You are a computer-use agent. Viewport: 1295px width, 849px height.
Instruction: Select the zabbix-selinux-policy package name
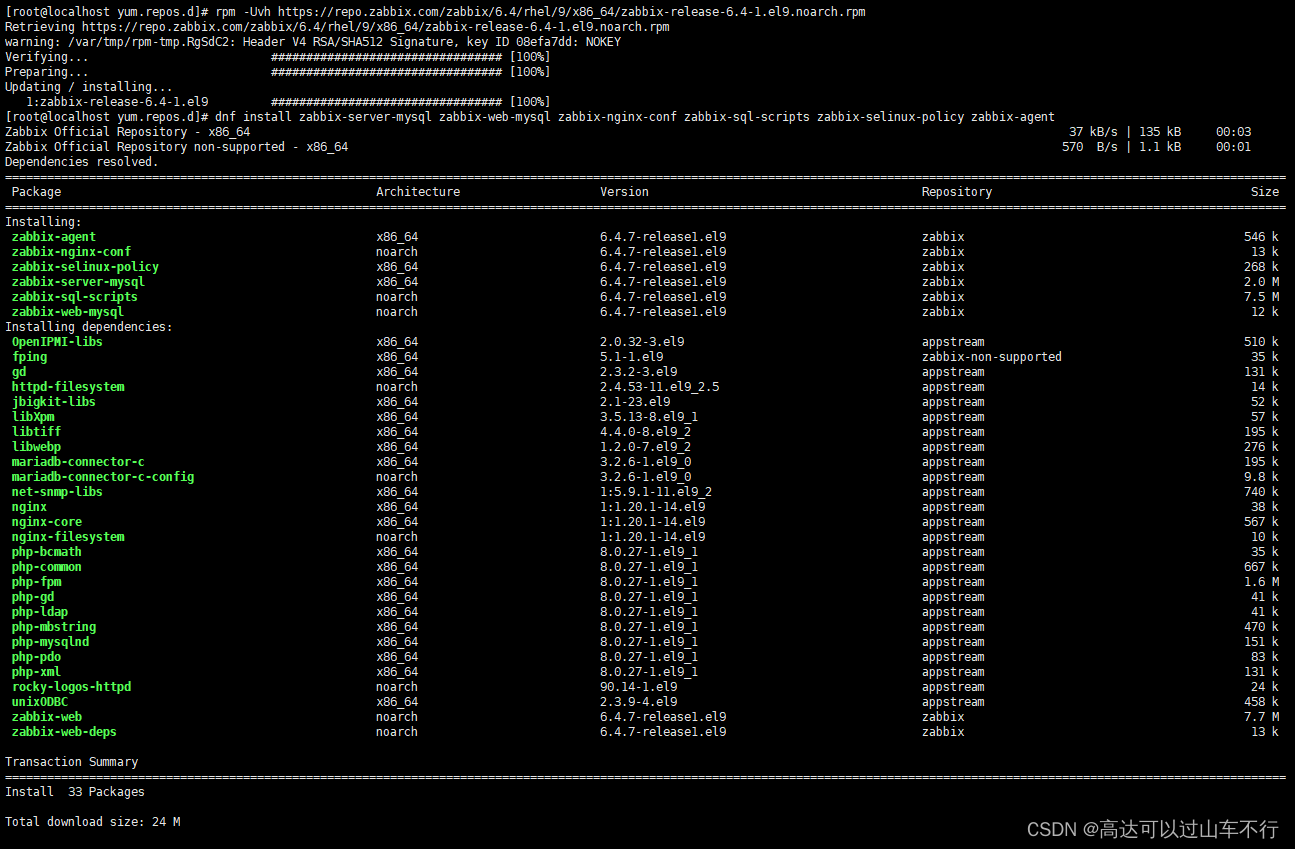85,267
